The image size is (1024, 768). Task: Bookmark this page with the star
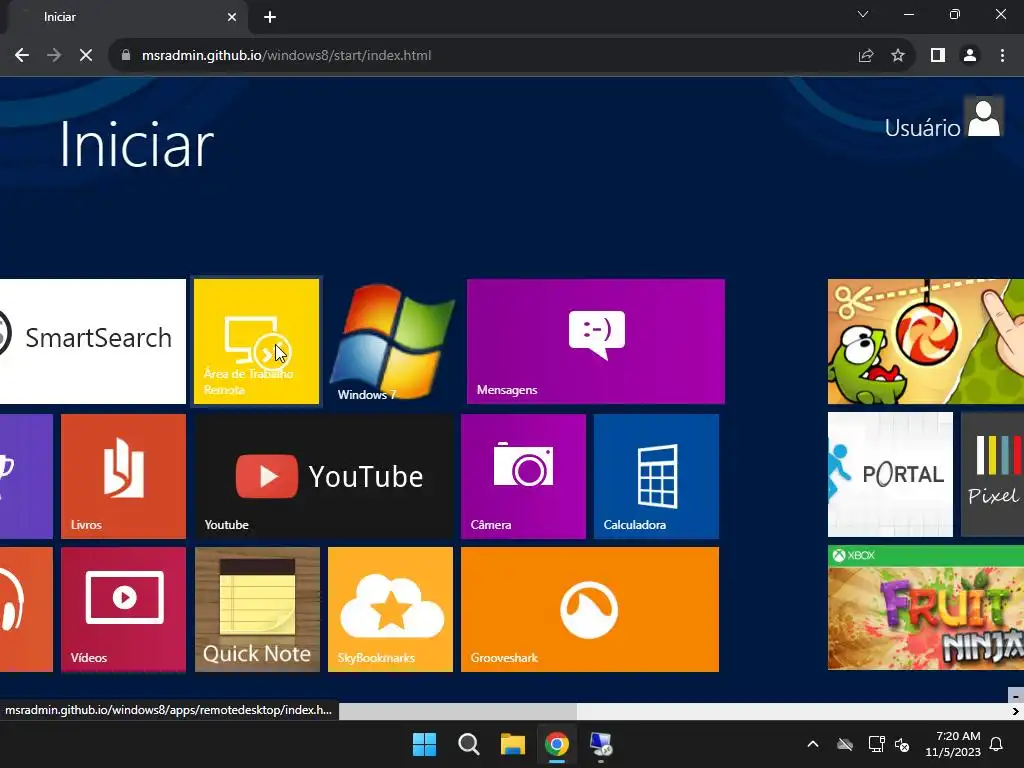[x=898, y=56]
